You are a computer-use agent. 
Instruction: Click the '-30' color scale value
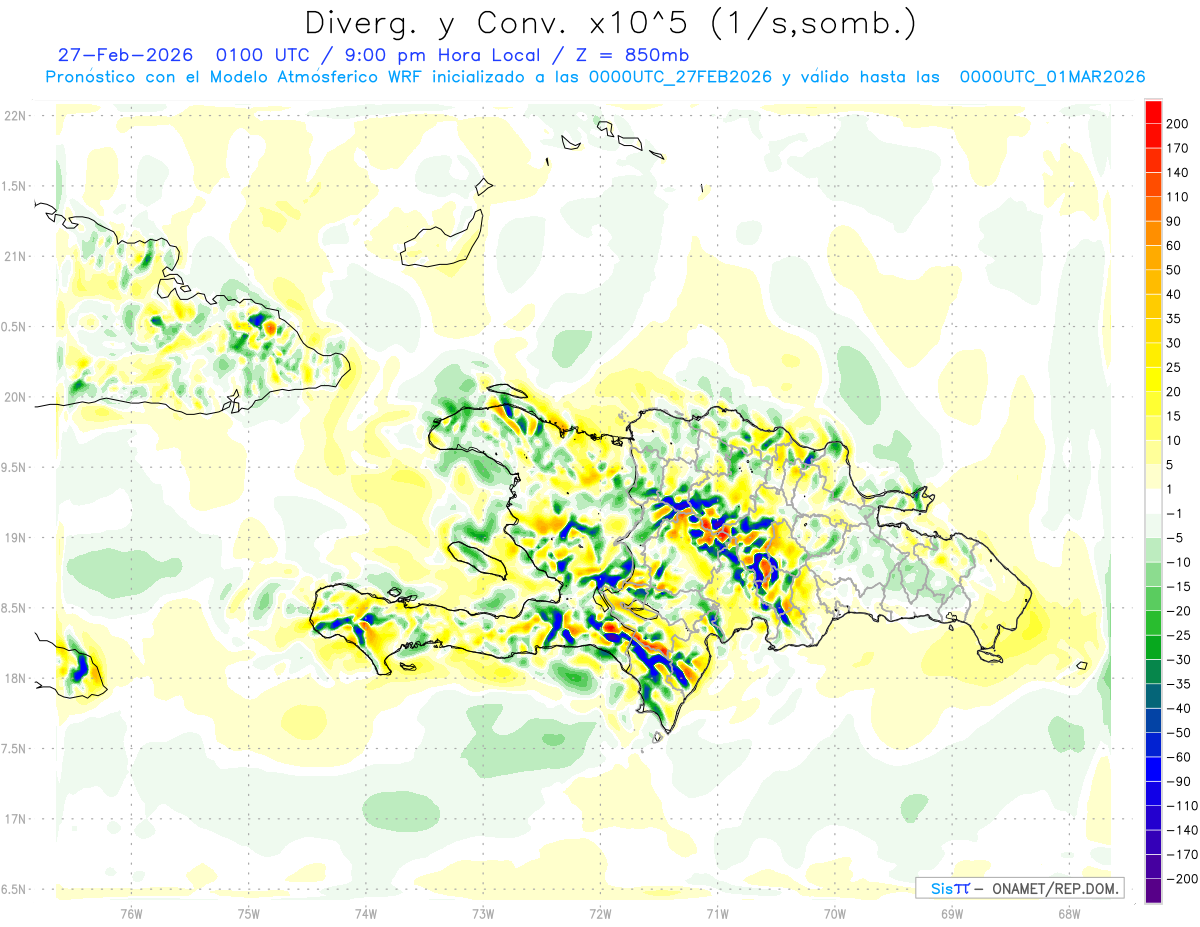tap(1179, 660)
